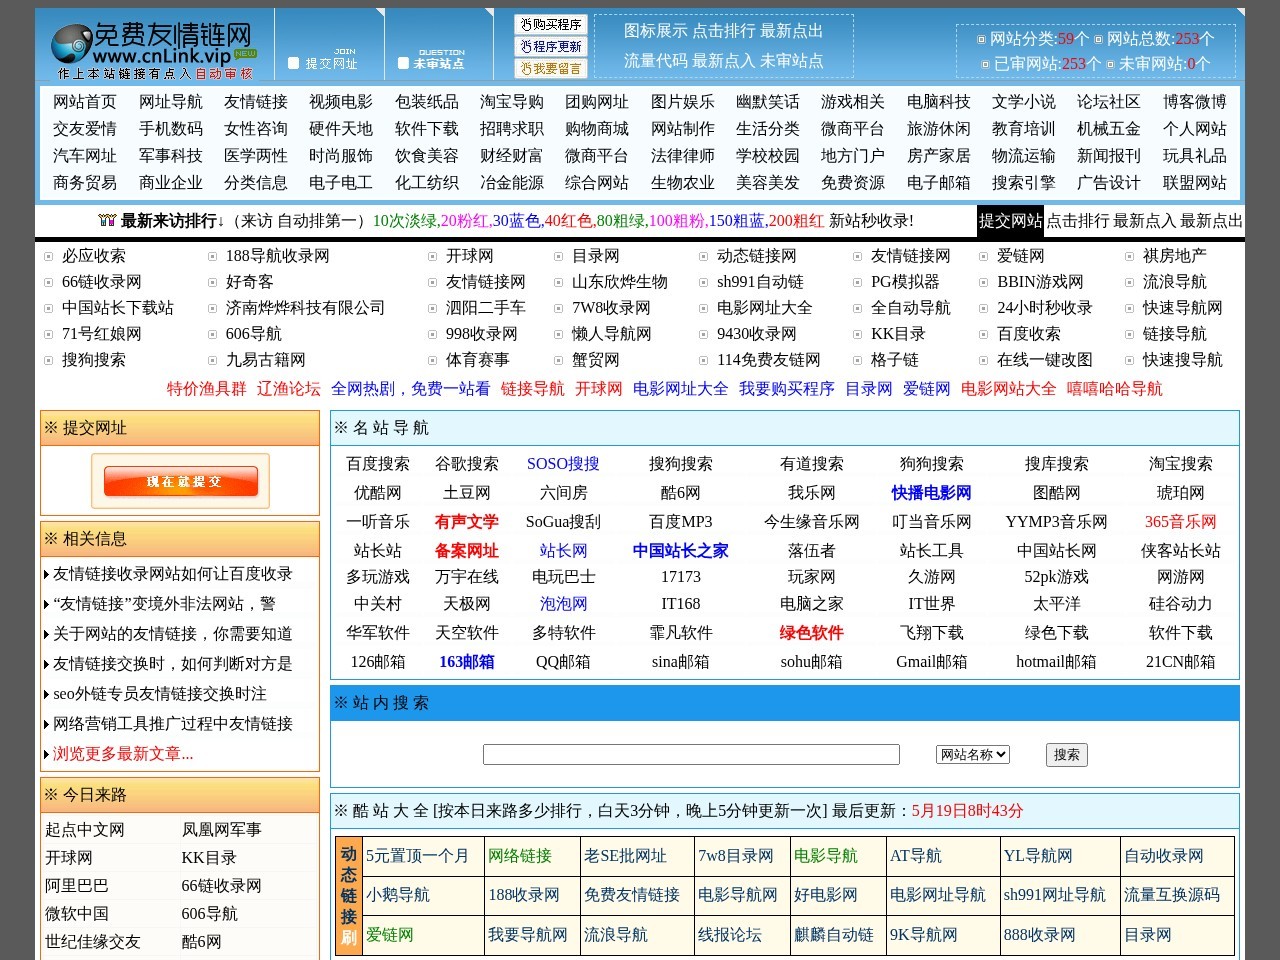Click the 我要留言 button
The image size is (1280, 960).
point(550,68)
